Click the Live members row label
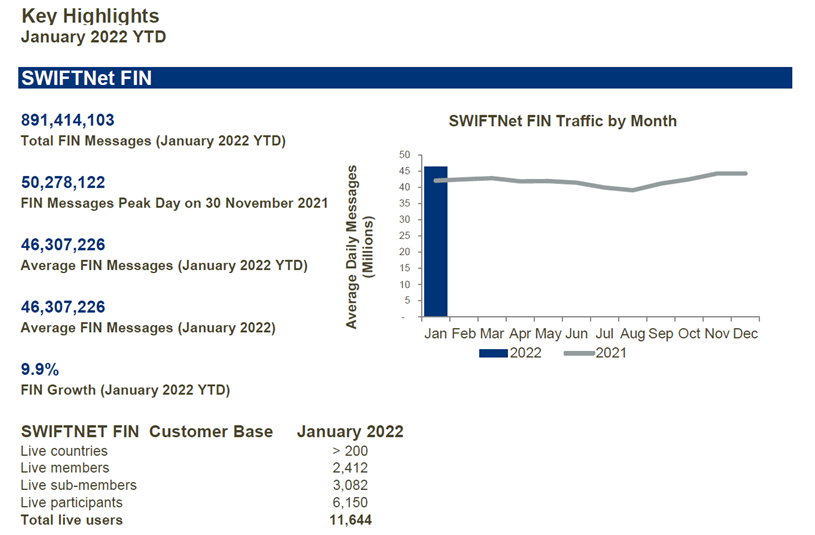 click(x=65, y=468)
